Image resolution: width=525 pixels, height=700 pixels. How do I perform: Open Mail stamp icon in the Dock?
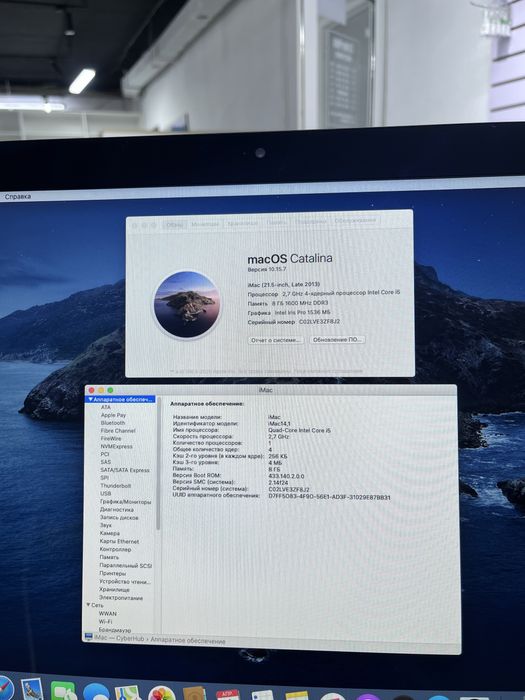(x=32, y=690)
